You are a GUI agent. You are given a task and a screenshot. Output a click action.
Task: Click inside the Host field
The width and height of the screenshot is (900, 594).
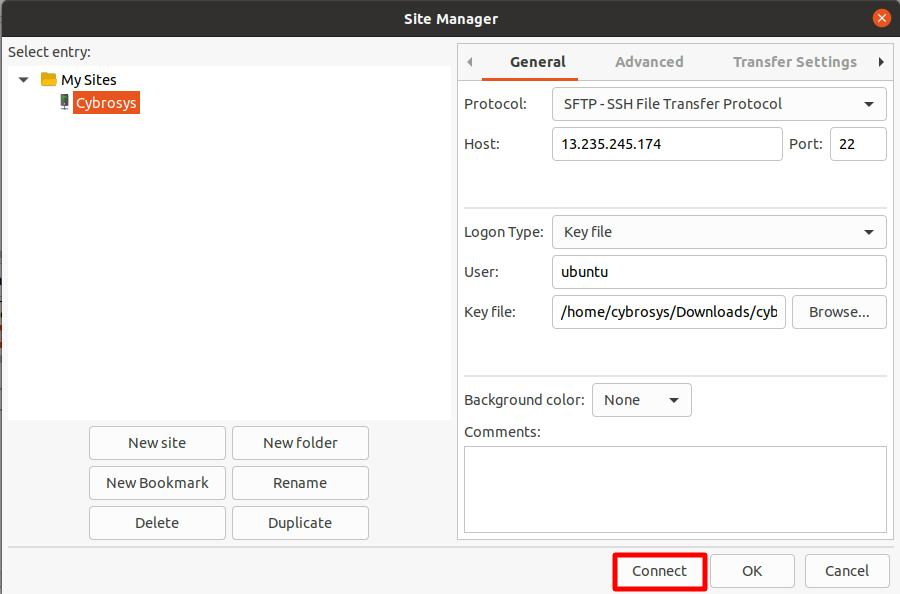point(667,143)
